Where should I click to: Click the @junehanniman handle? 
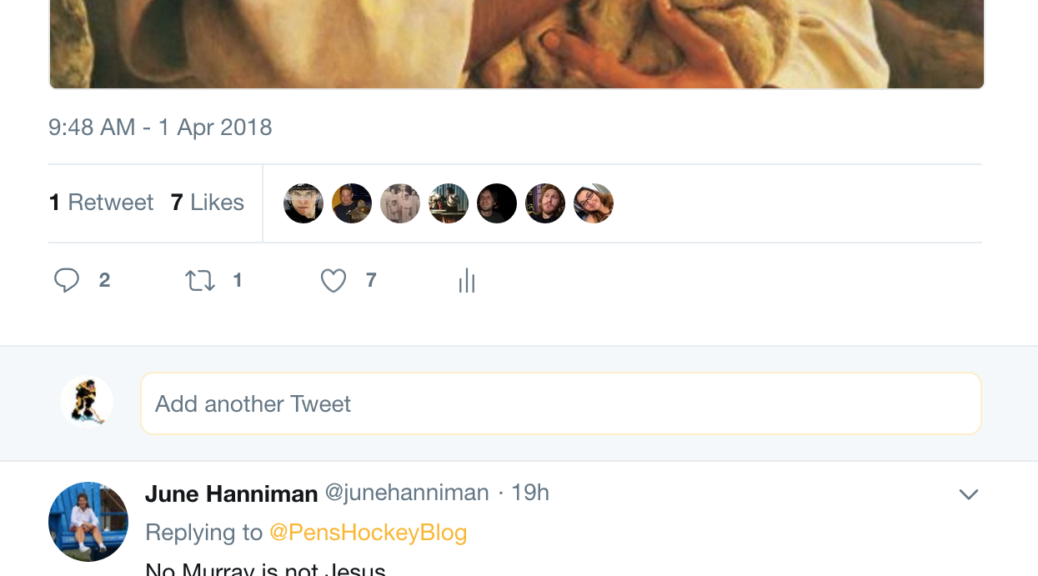coord(407,493)
